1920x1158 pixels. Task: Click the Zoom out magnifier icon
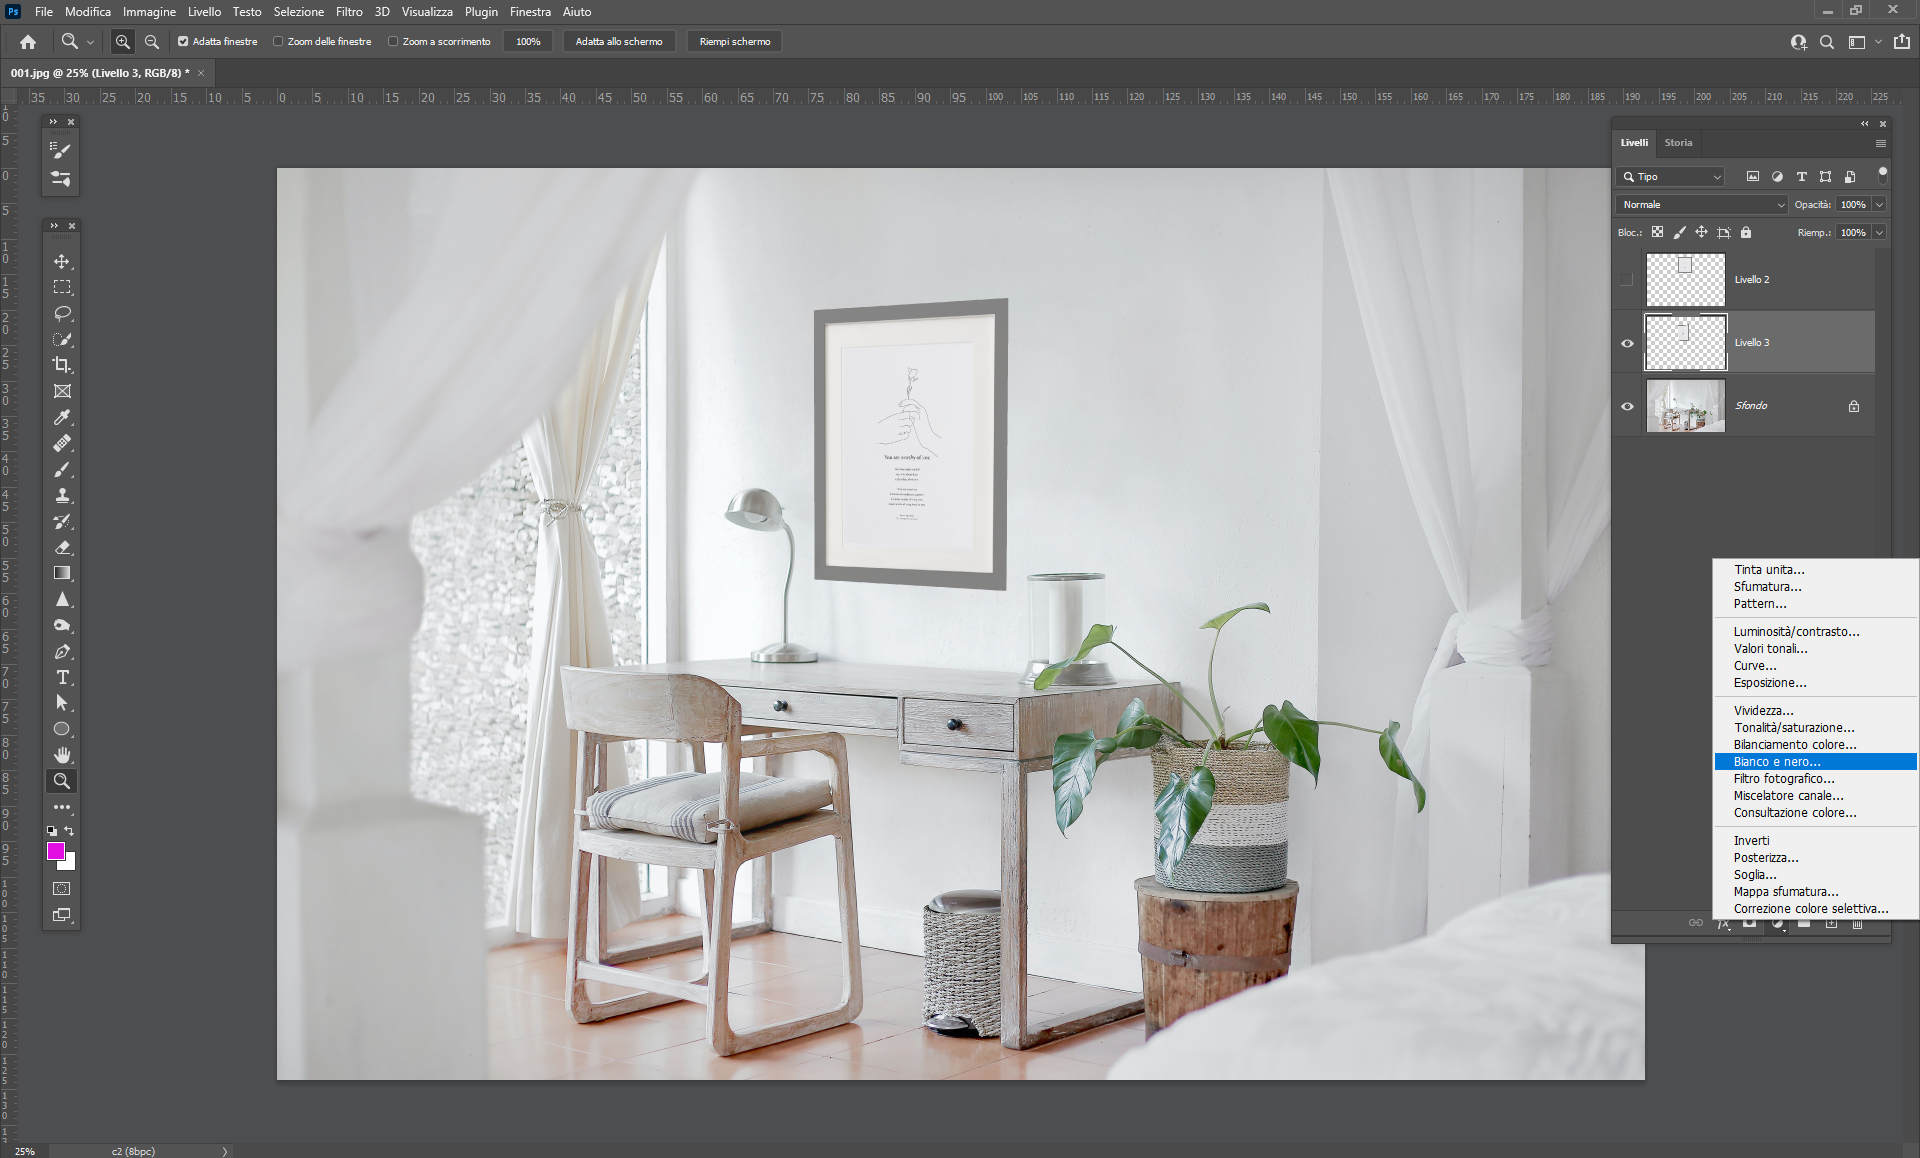point(152,42)
